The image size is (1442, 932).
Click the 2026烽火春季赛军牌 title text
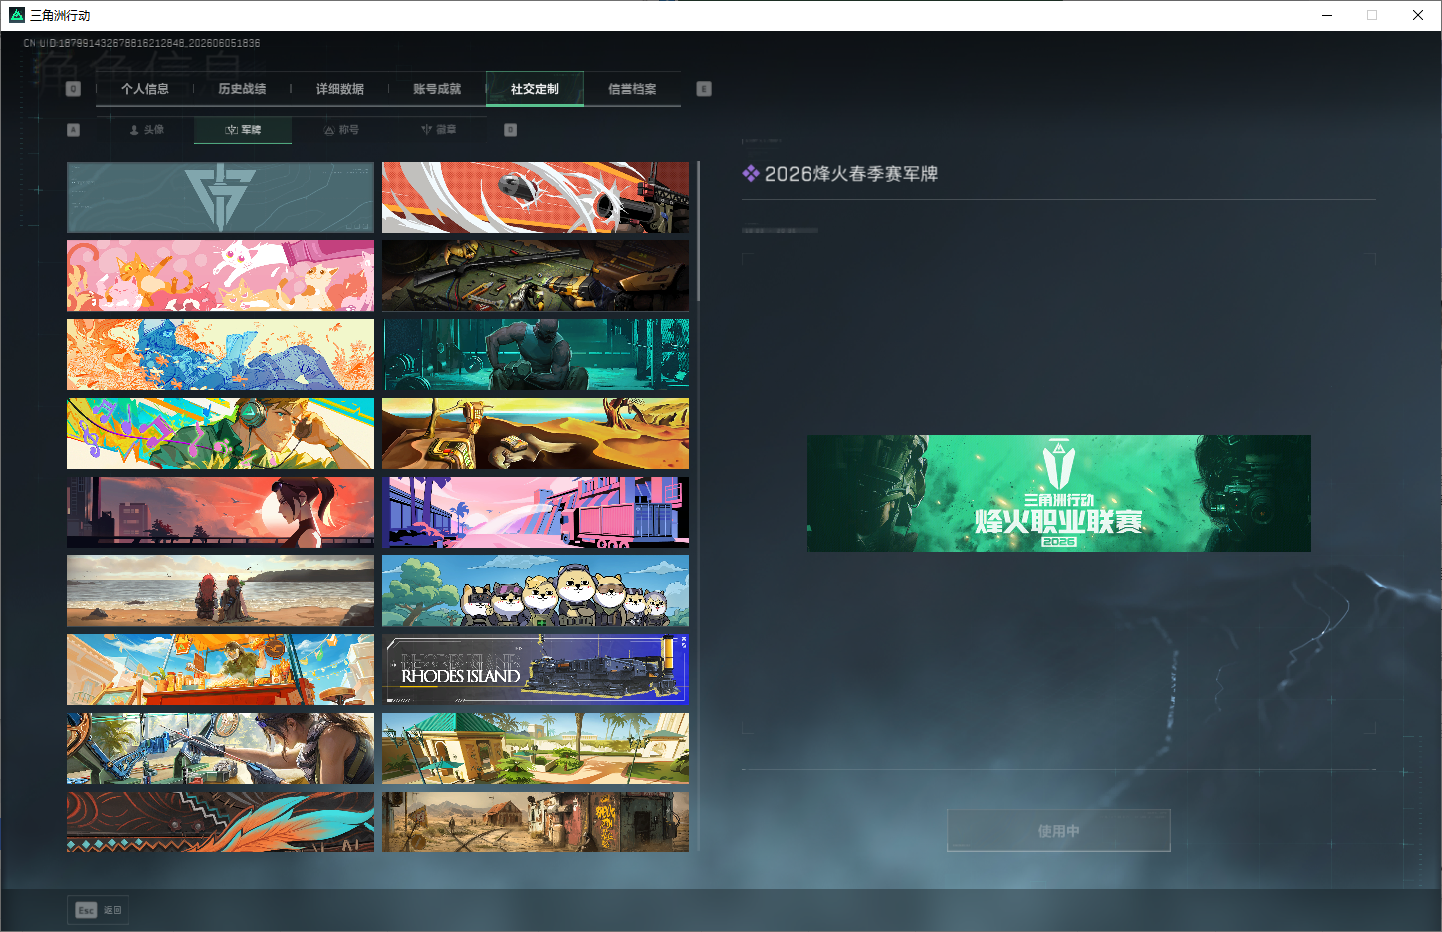pos(851,174)
